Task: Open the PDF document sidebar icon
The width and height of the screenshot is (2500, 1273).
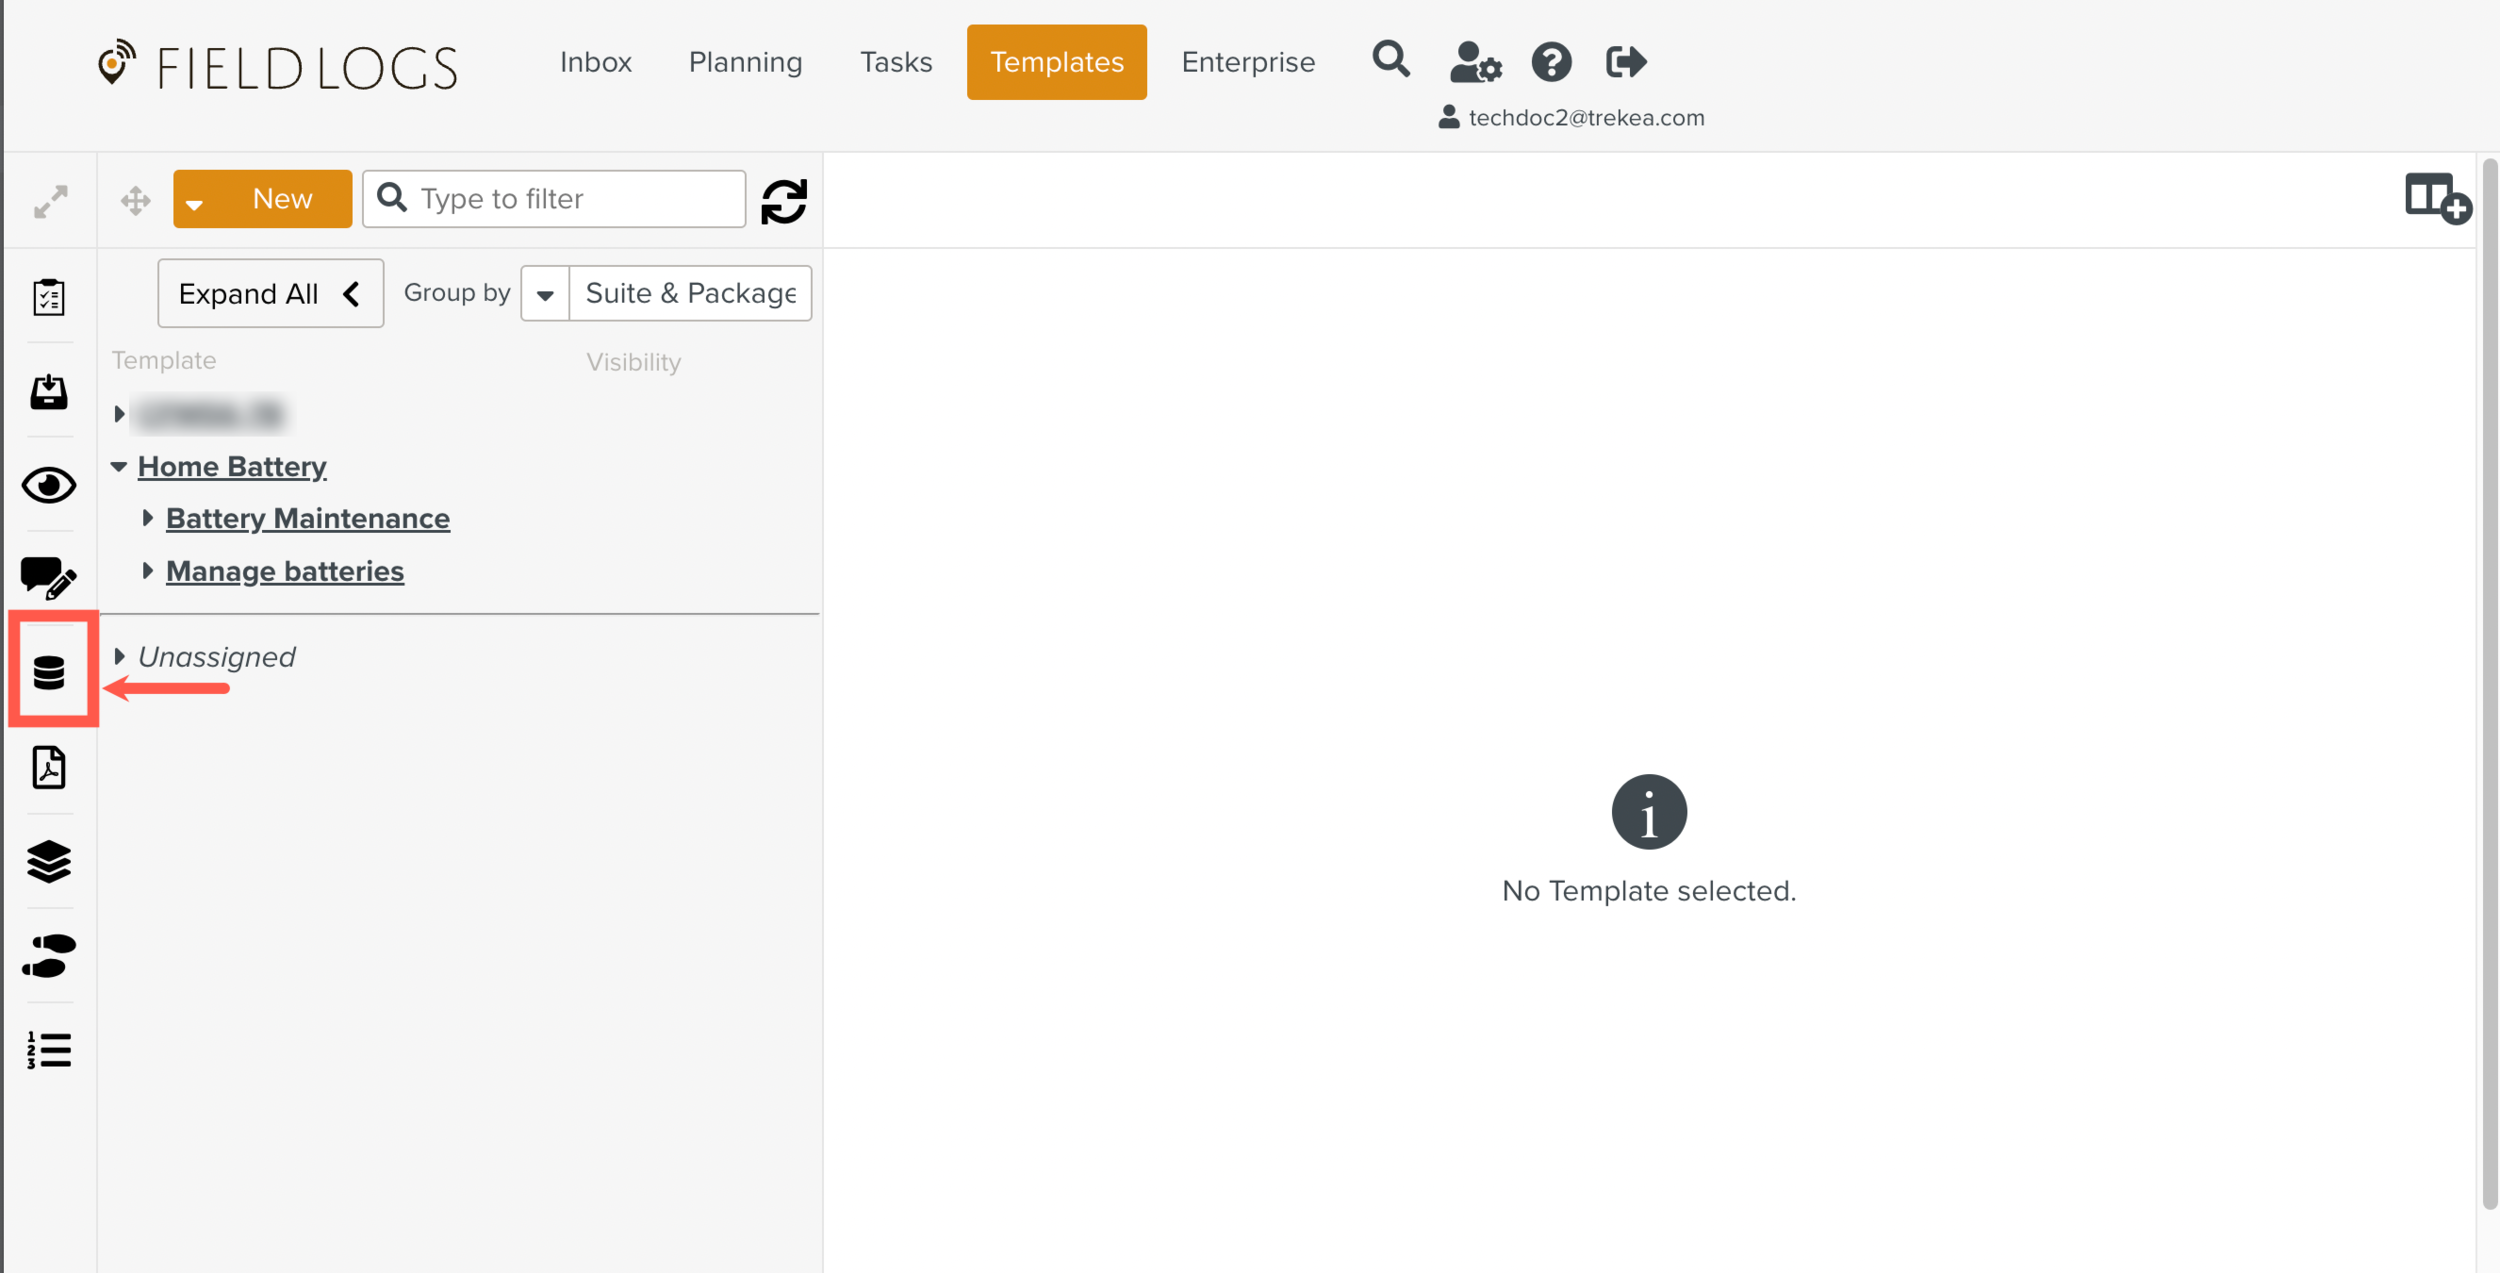Action: click(49, 767)
